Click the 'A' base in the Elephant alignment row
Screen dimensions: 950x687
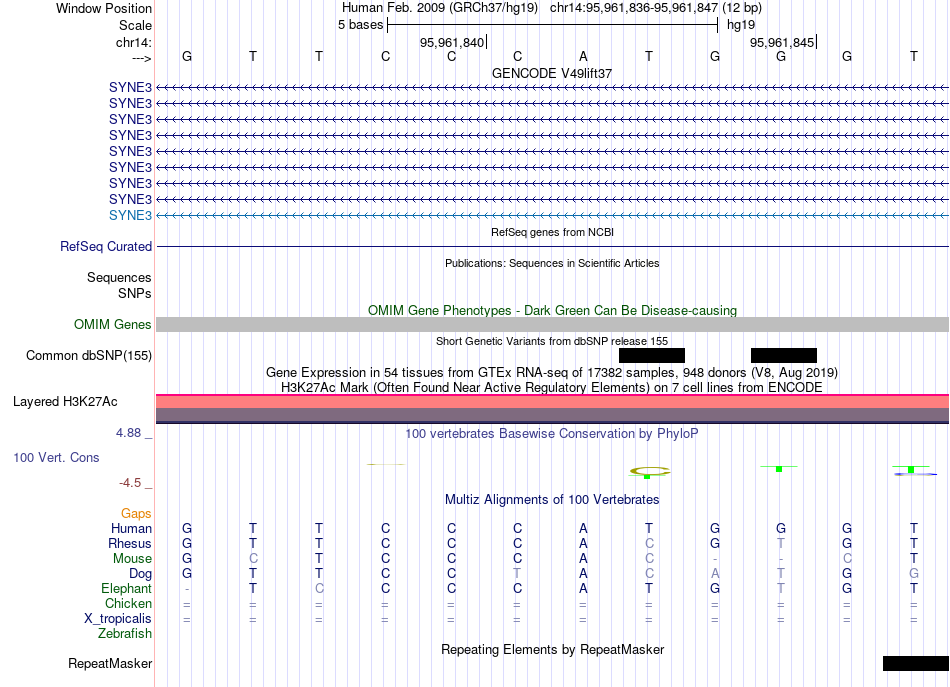(x=583, y=588)
